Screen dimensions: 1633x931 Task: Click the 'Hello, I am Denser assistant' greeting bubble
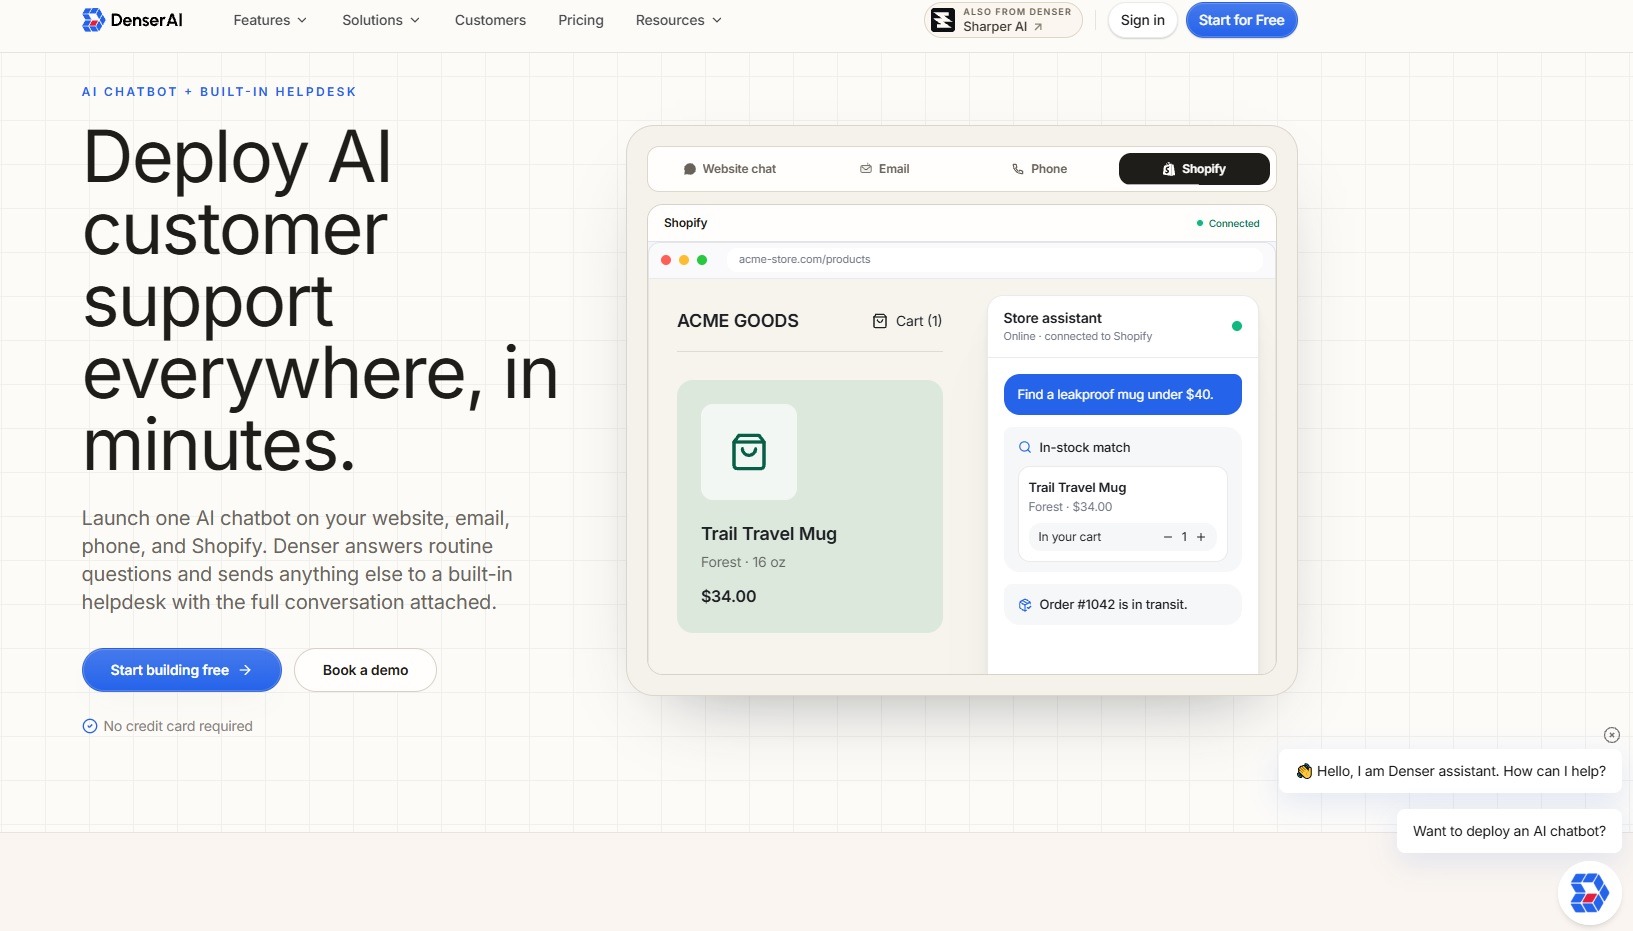[1450, 771]
